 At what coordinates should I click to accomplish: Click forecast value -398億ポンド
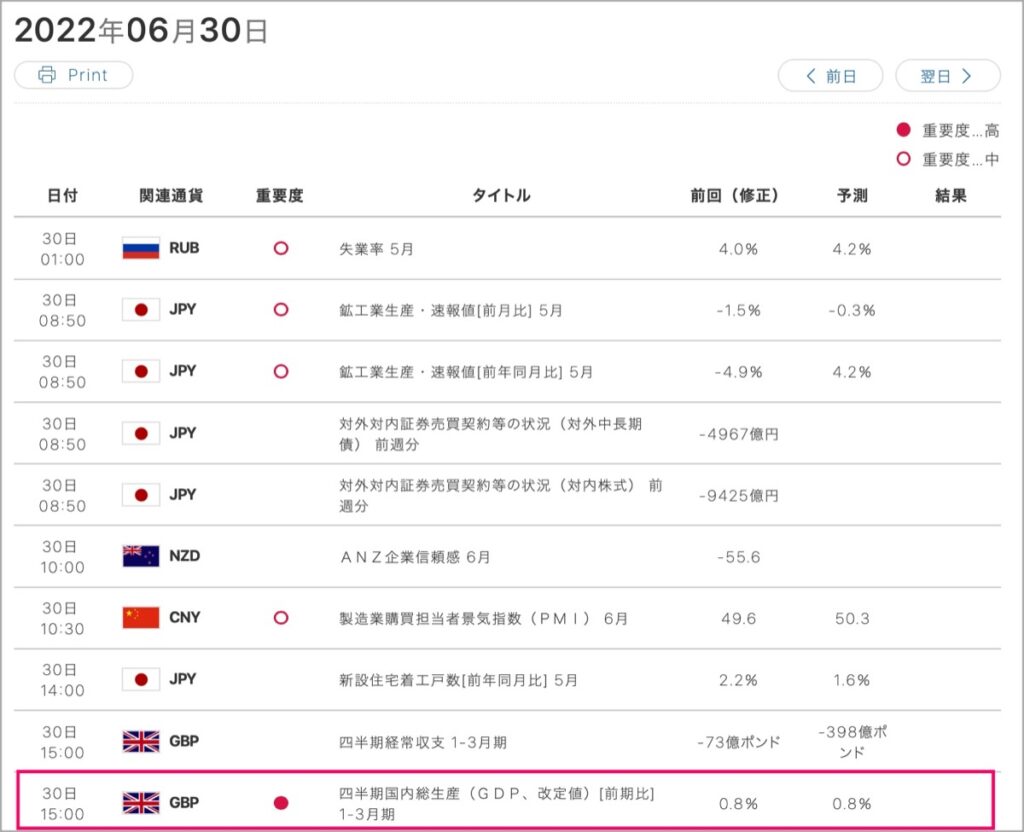tap(852, 742)
